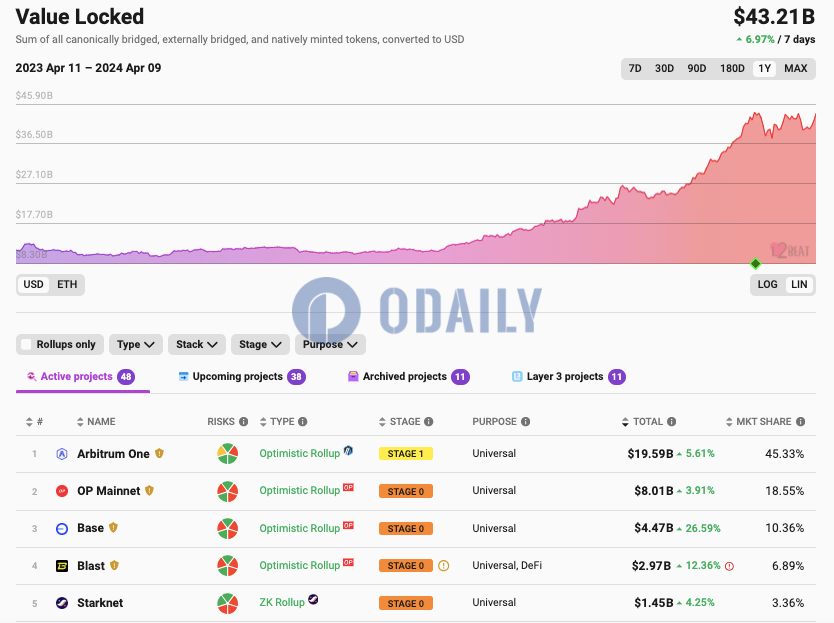Click the shield badge beside Base
Screen dimensions: 834x623
[113, 528]
